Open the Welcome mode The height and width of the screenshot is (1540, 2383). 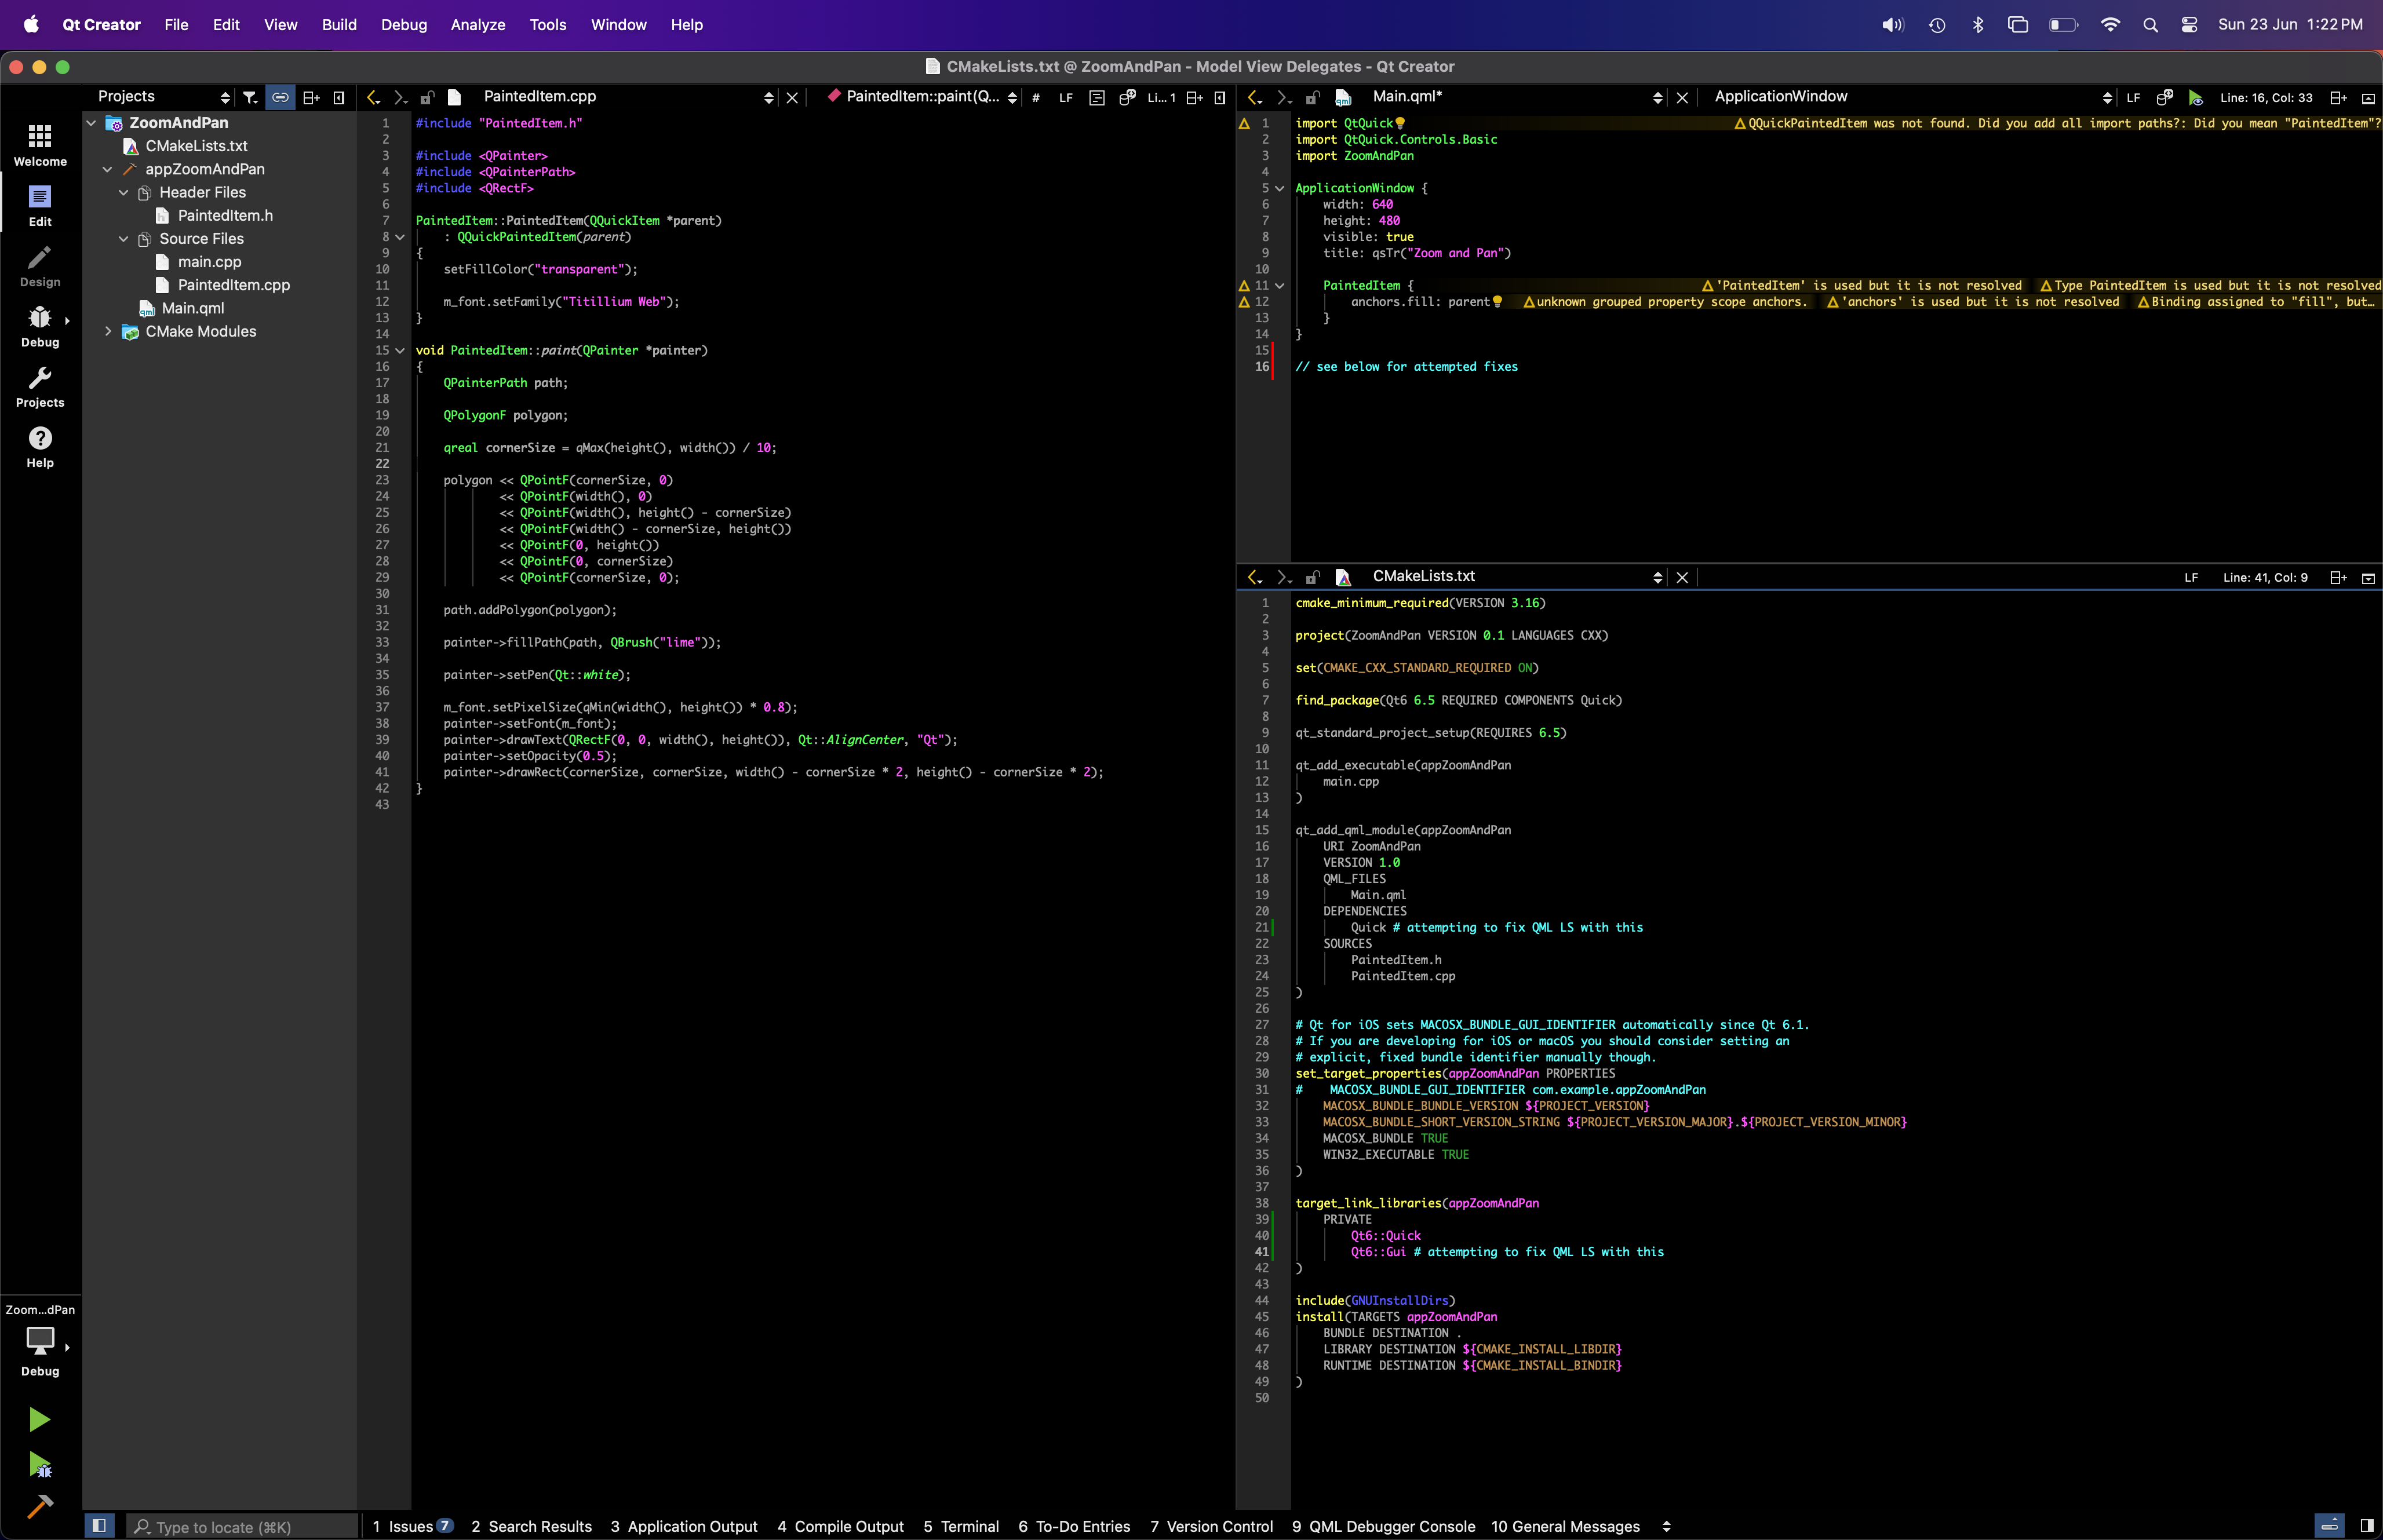tap(40, 145)
